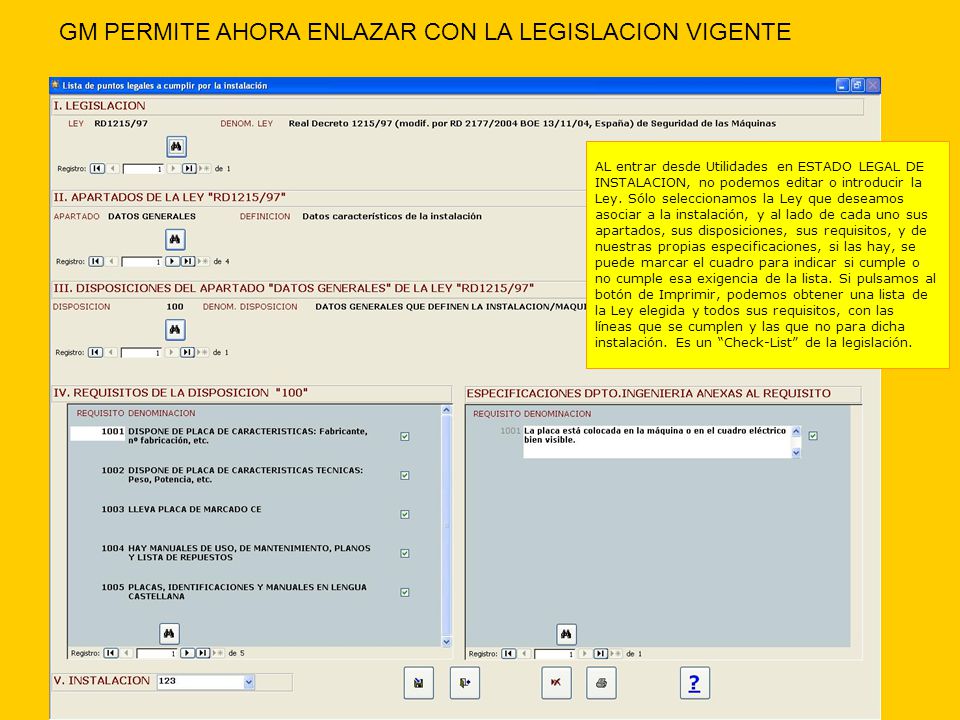
Task: Toggle checkbox for 1005 PLACAS, IDENTIFICACIONES
Action: pyautogui.click(x=405, y=593)
